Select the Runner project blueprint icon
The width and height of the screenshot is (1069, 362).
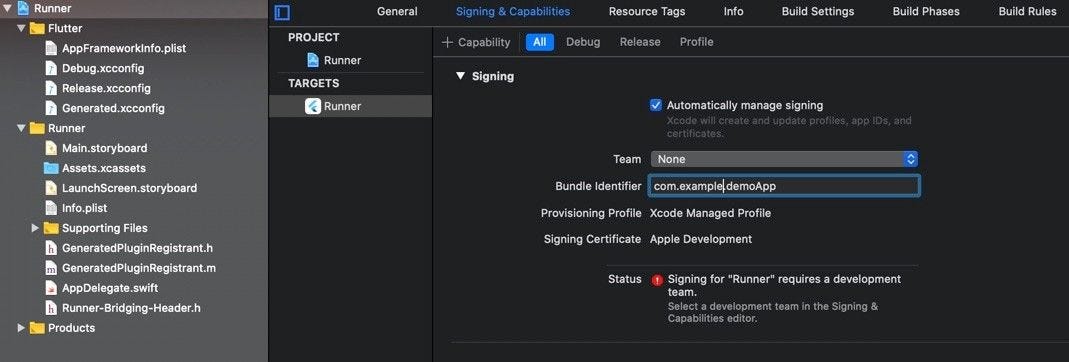pyautogui.click(x=313, y=60)
